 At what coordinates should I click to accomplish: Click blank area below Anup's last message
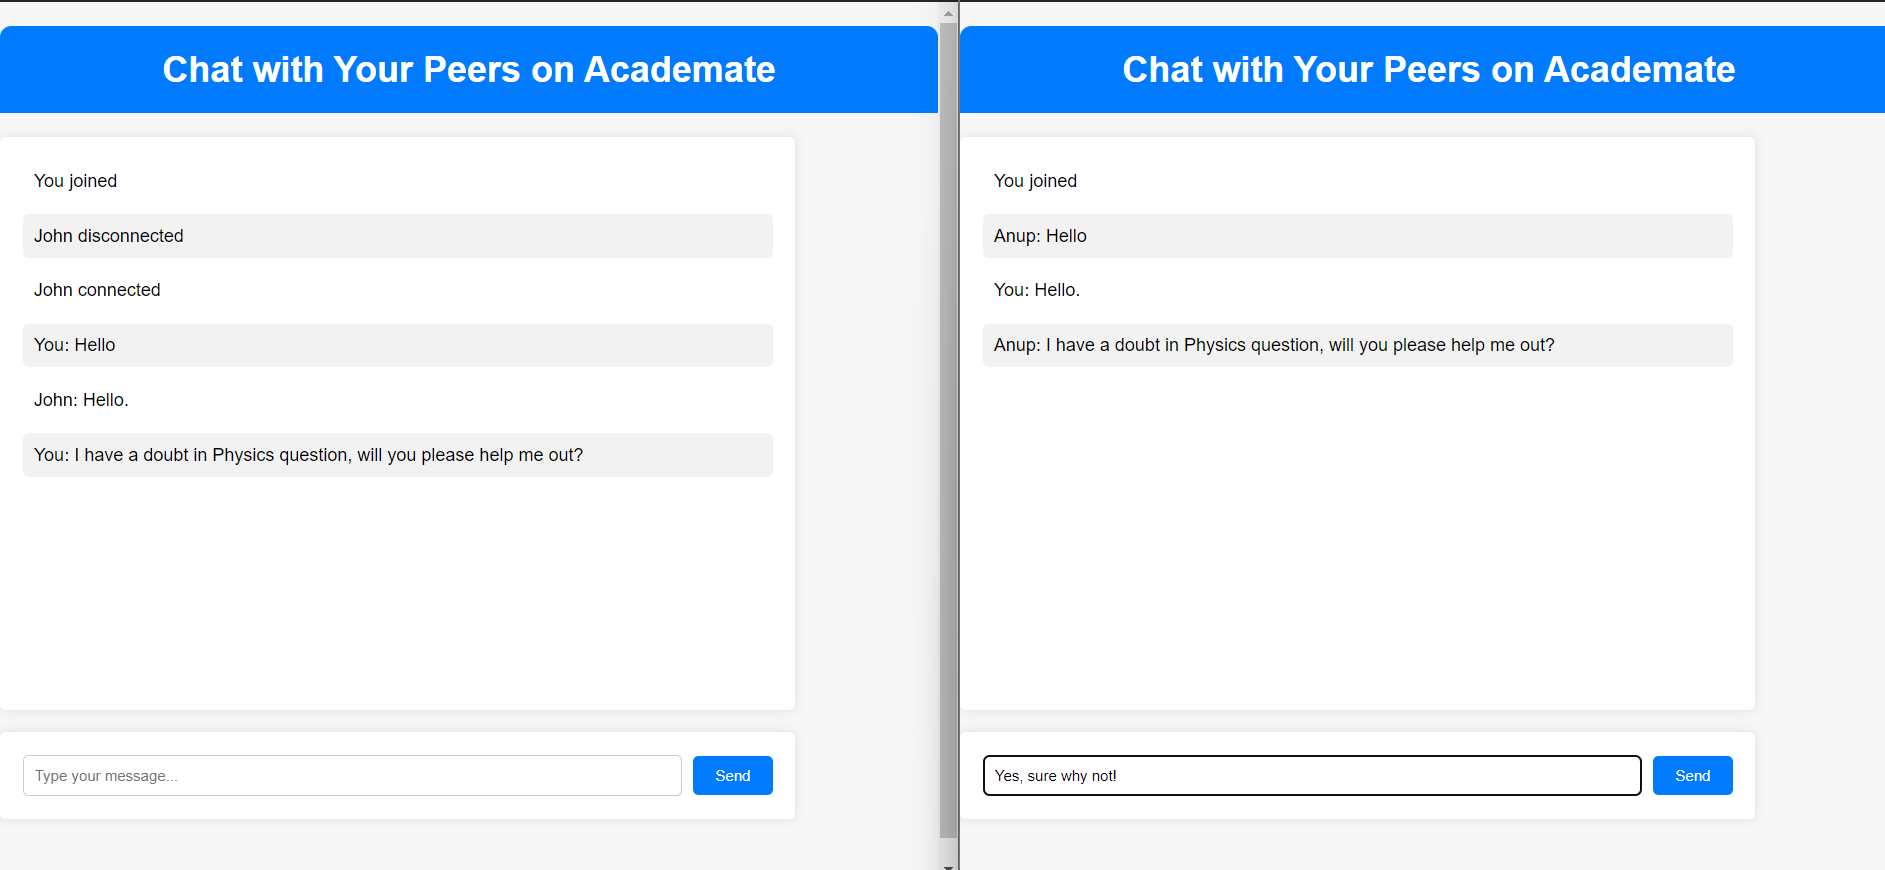(x=1356, y=540)
